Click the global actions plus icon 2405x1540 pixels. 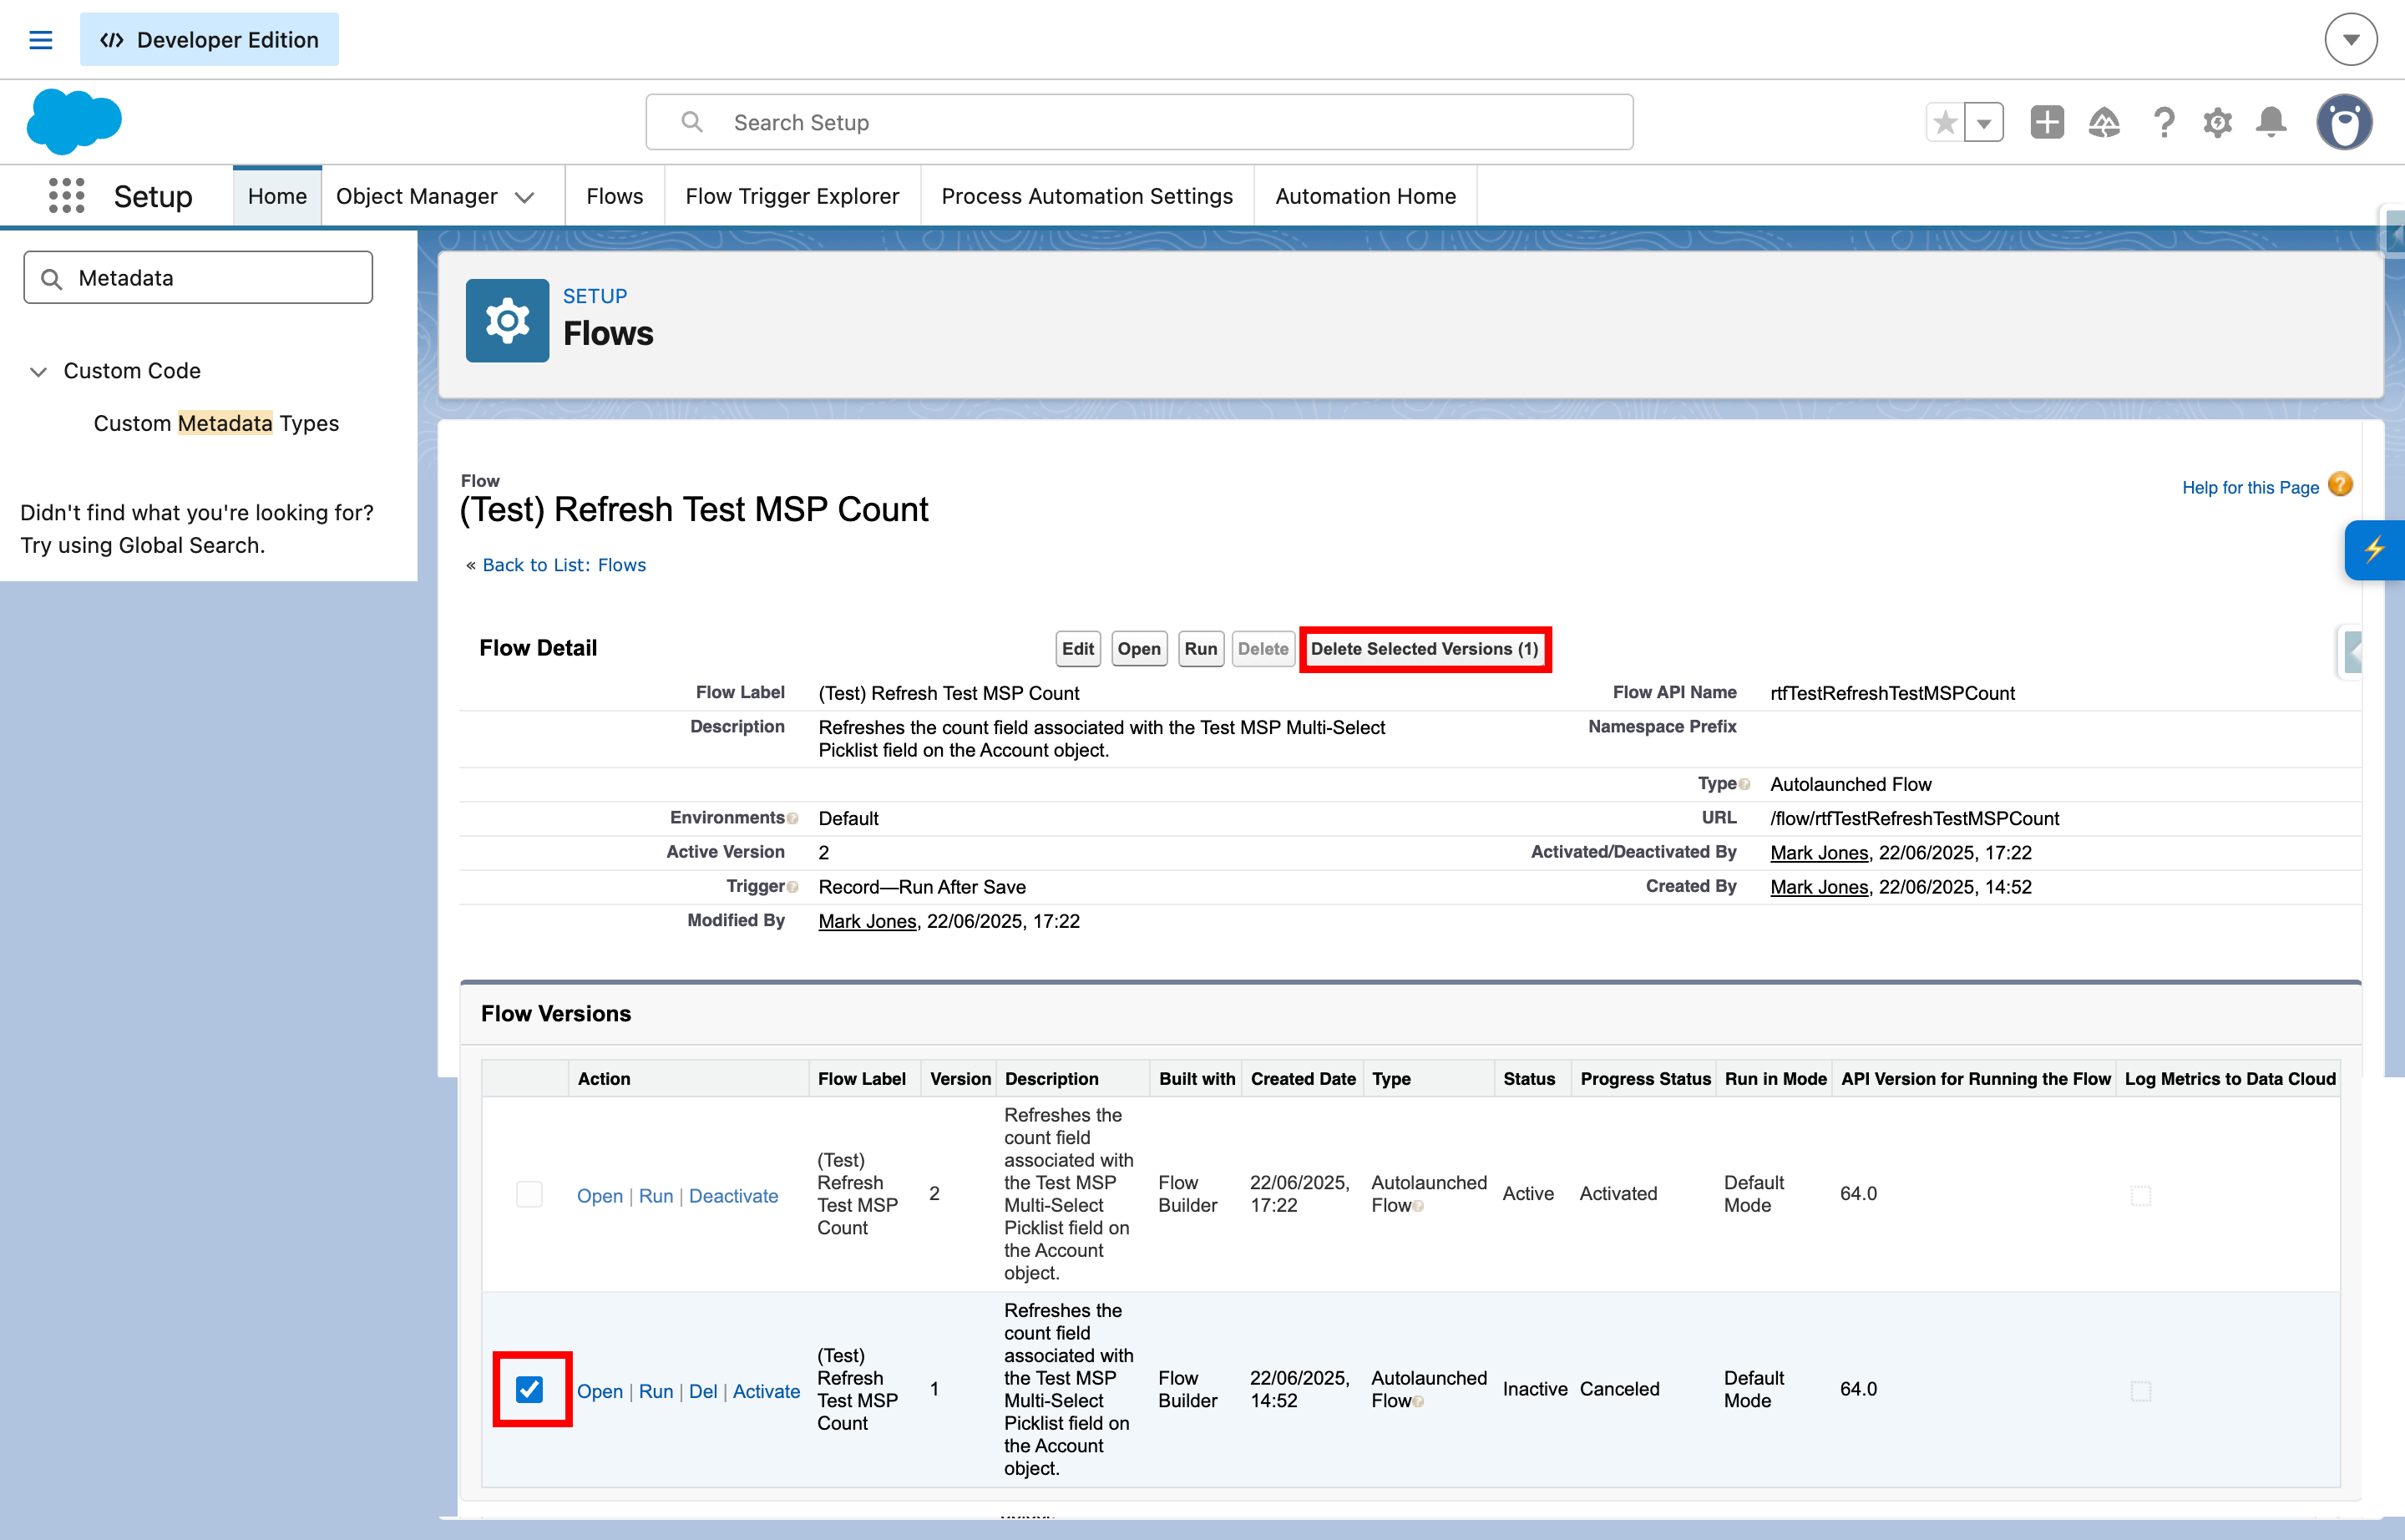[x=2046, y=122]
